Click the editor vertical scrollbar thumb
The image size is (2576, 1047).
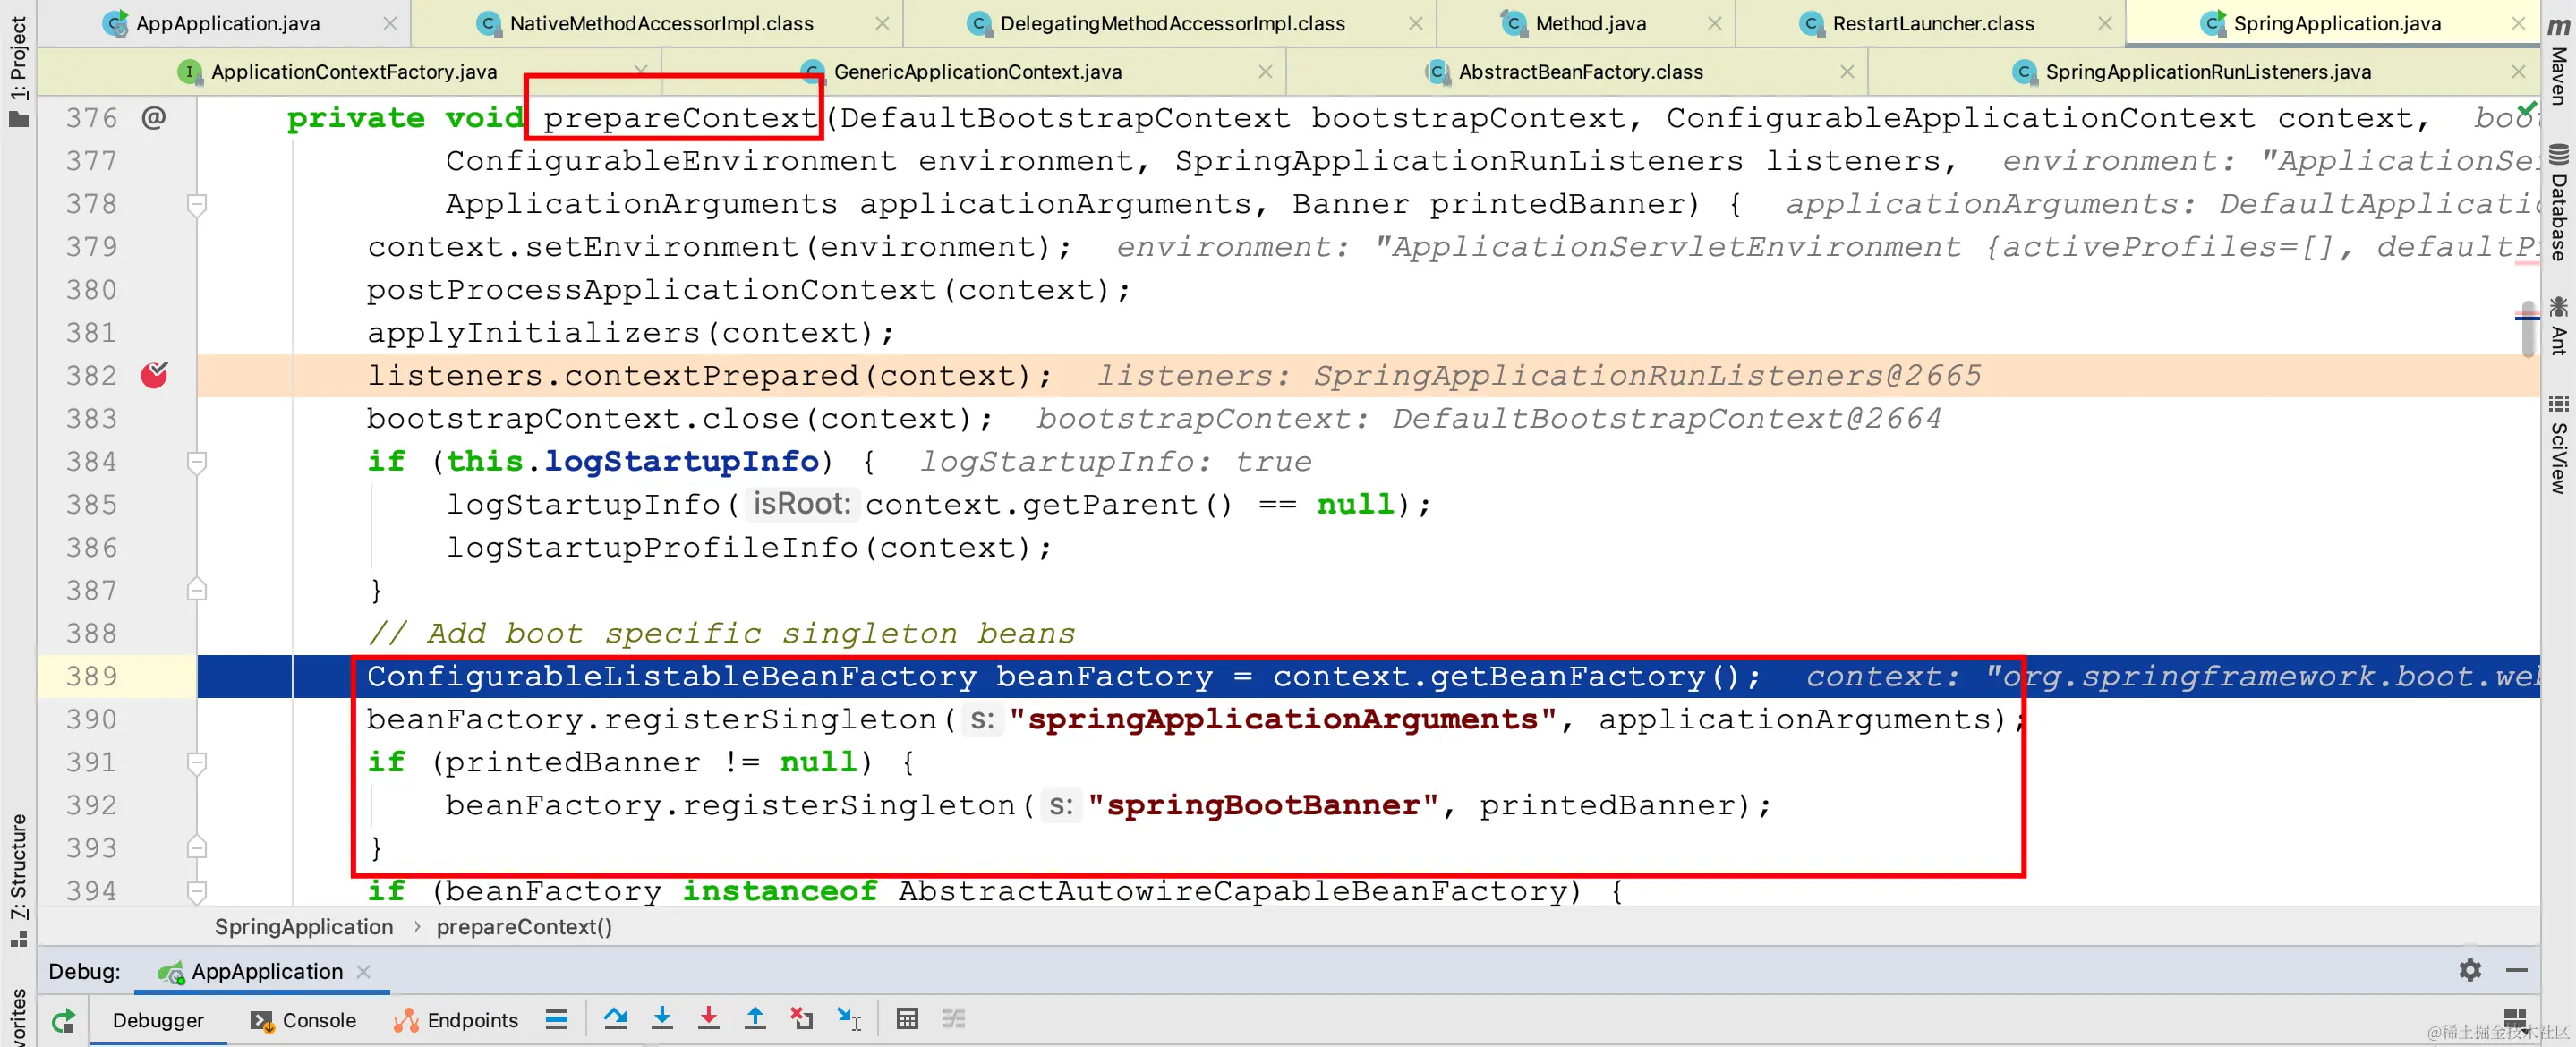pos(2528,330)
